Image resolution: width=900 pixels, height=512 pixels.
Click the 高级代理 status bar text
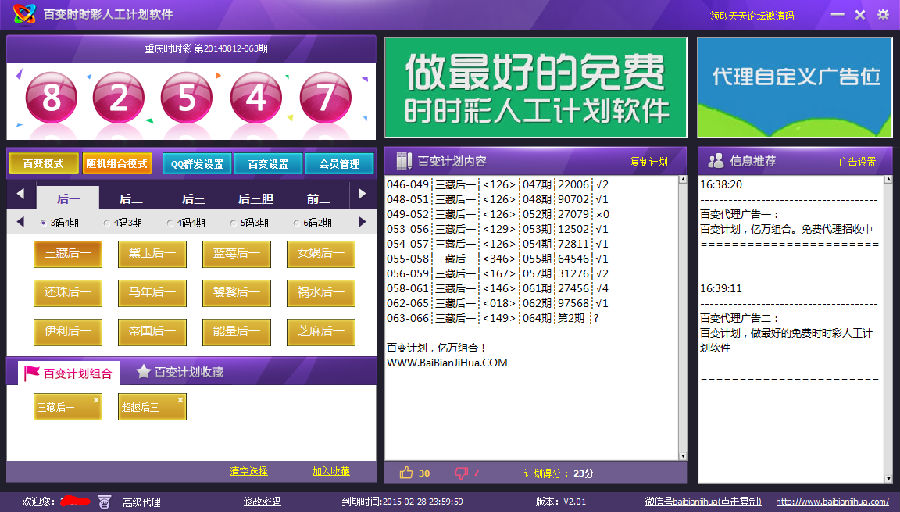click(141, 502)
